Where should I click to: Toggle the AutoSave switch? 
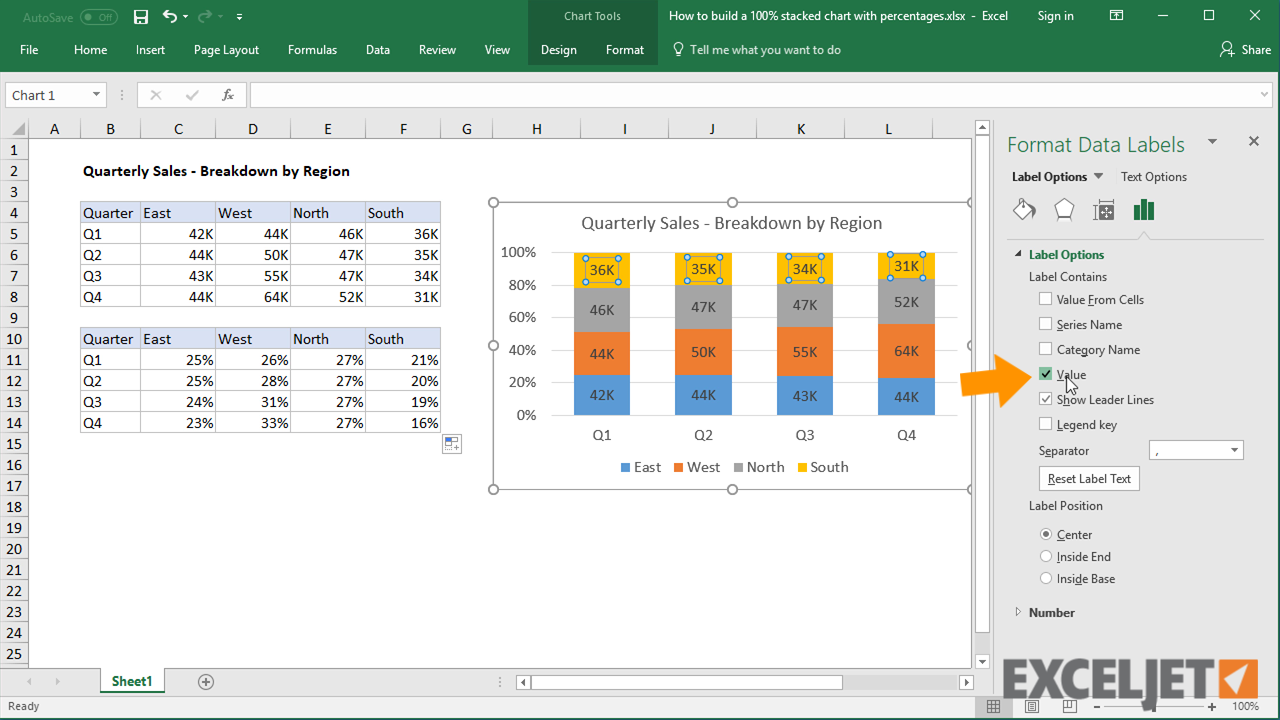coord(98,17)
